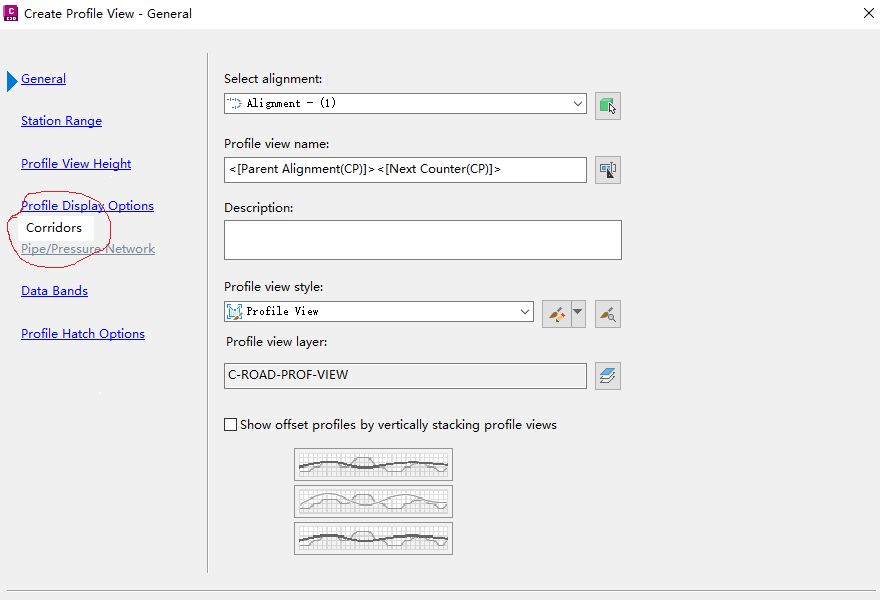Viewport: 880px width, 600px height.
Task: Open the Profile Hatch Options page
Action: tap(83, 333)
